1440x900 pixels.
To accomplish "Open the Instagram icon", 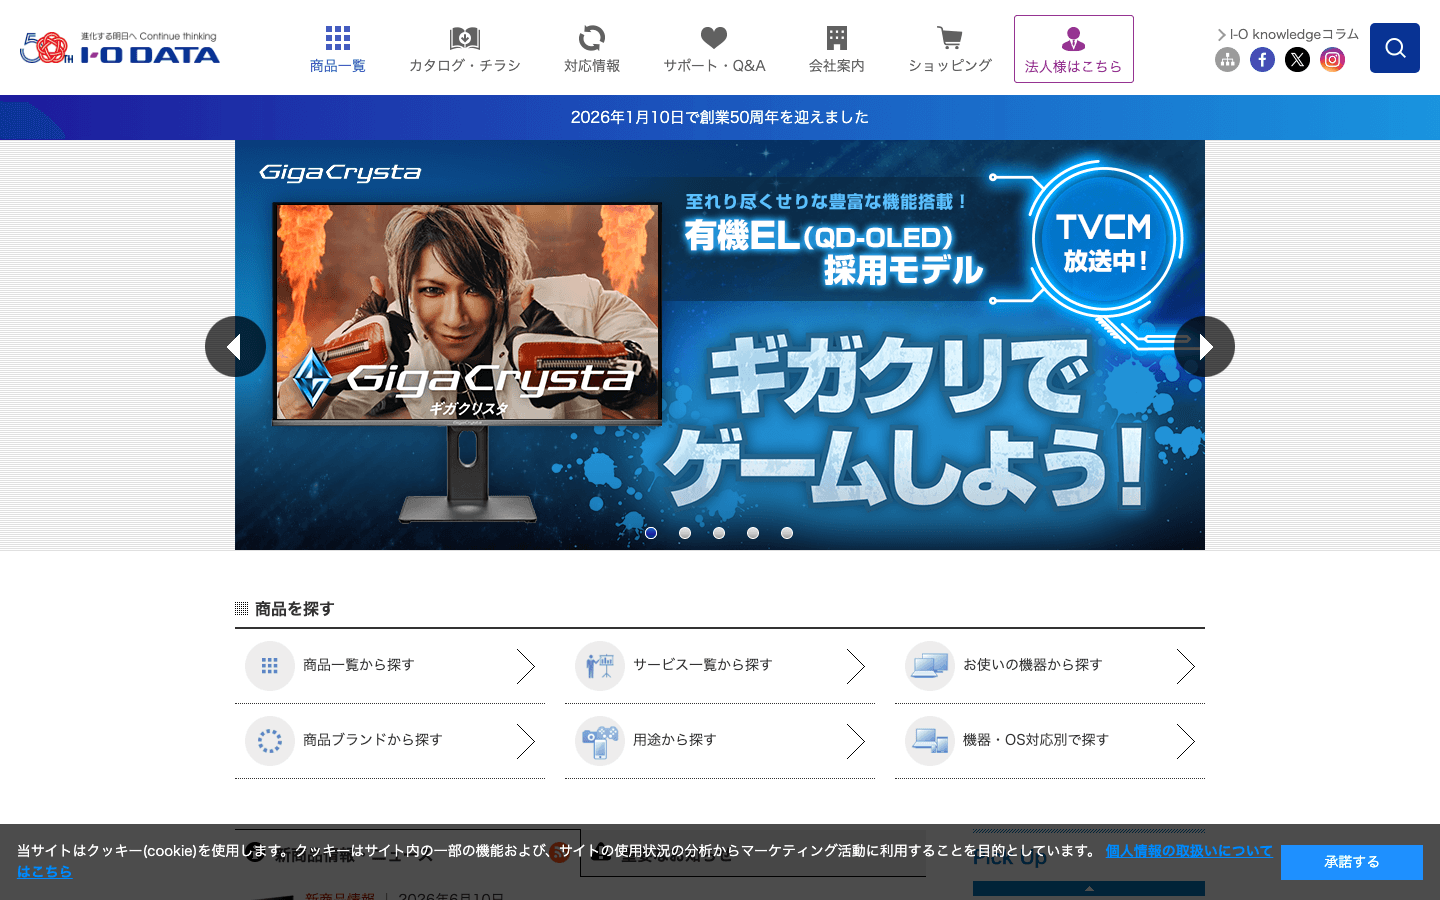I will click(1332, 60).
